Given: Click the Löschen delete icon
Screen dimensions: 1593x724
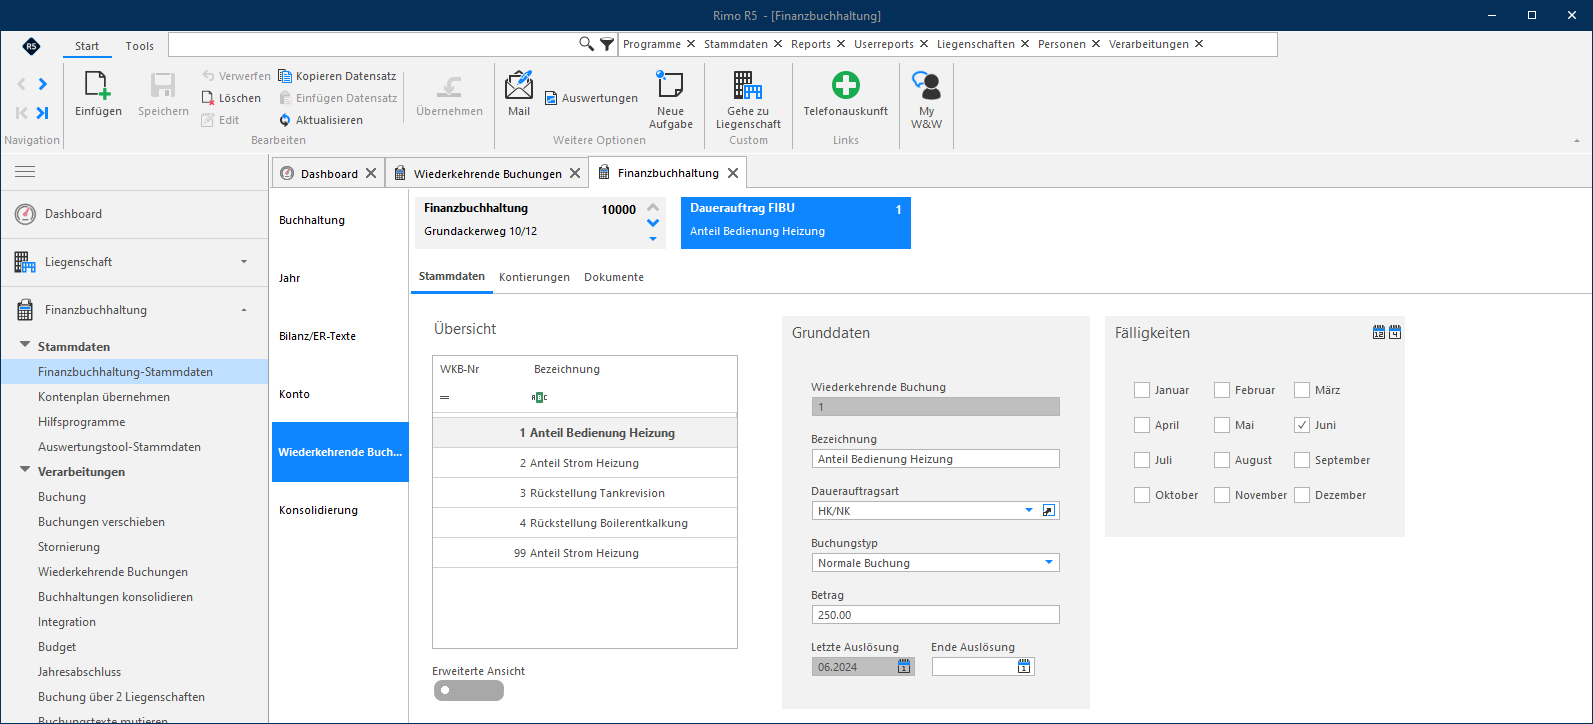Looking at the screenshot, I should tap(208, 98).
